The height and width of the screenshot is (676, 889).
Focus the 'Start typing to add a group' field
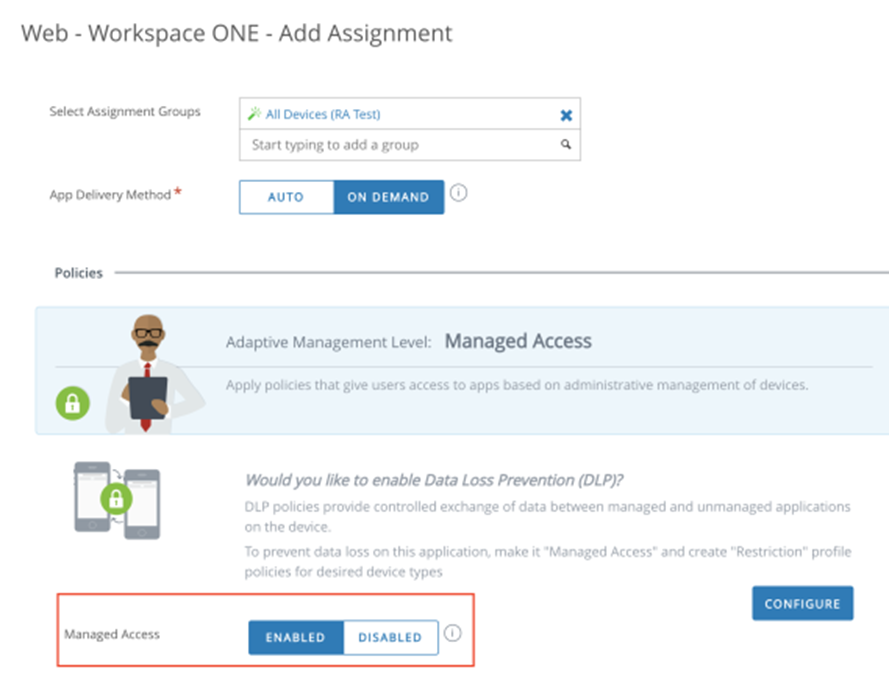(400, 145)
